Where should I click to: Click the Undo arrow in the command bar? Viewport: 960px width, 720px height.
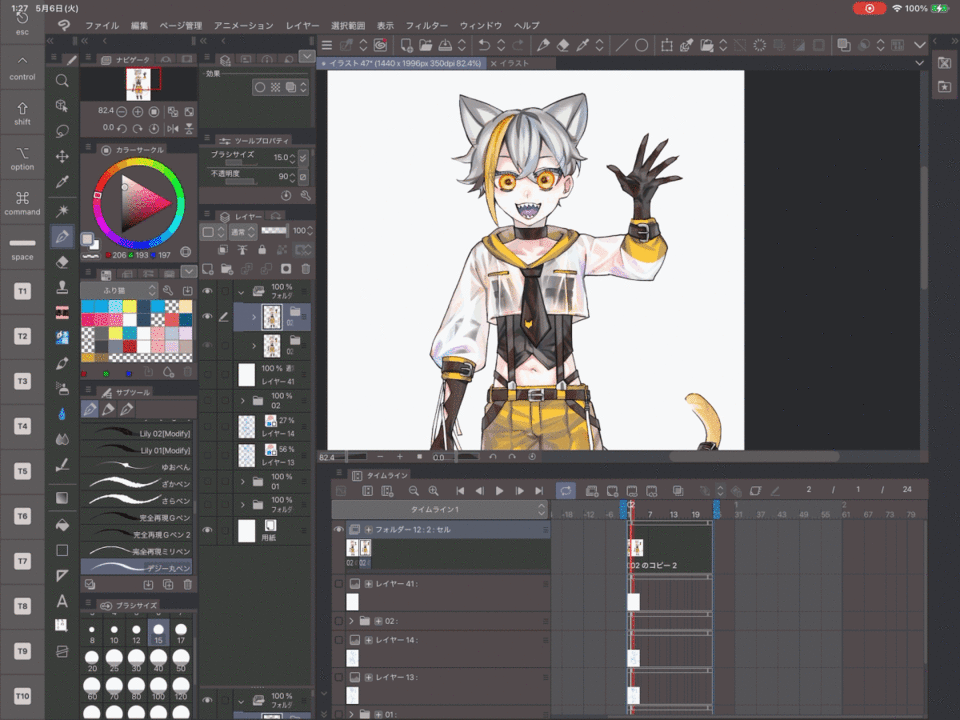click(484, 45)
